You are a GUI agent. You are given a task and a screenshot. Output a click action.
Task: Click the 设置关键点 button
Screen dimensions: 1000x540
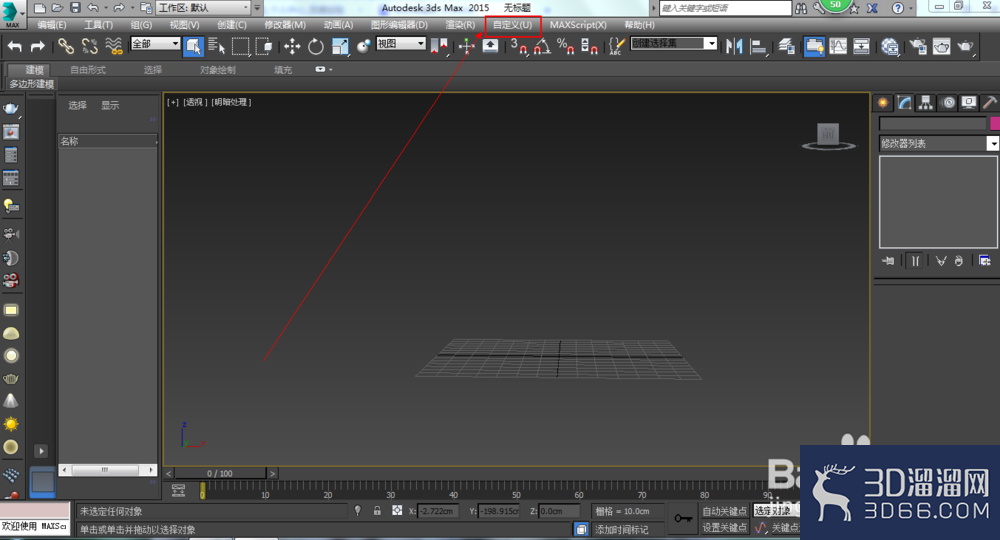[724, 527]
